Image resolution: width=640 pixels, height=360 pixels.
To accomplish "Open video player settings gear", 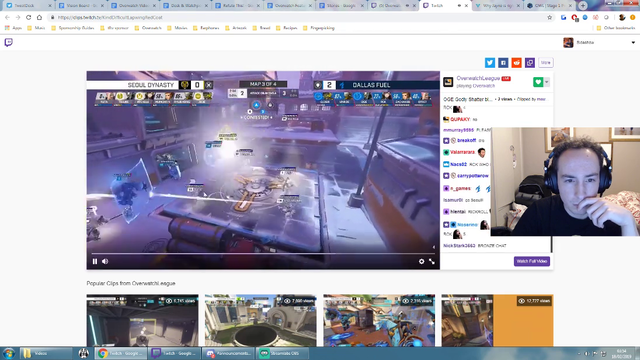I will coord(421,261).
